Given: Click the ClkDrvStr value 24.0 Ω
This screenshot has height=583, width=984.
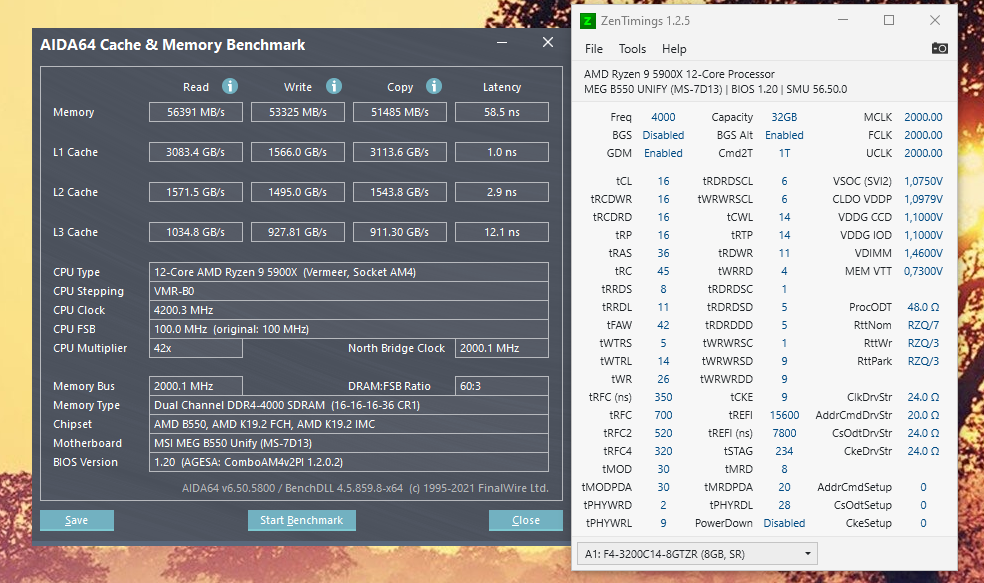Looking at the screenshot, I should click(x=923, y=397).
